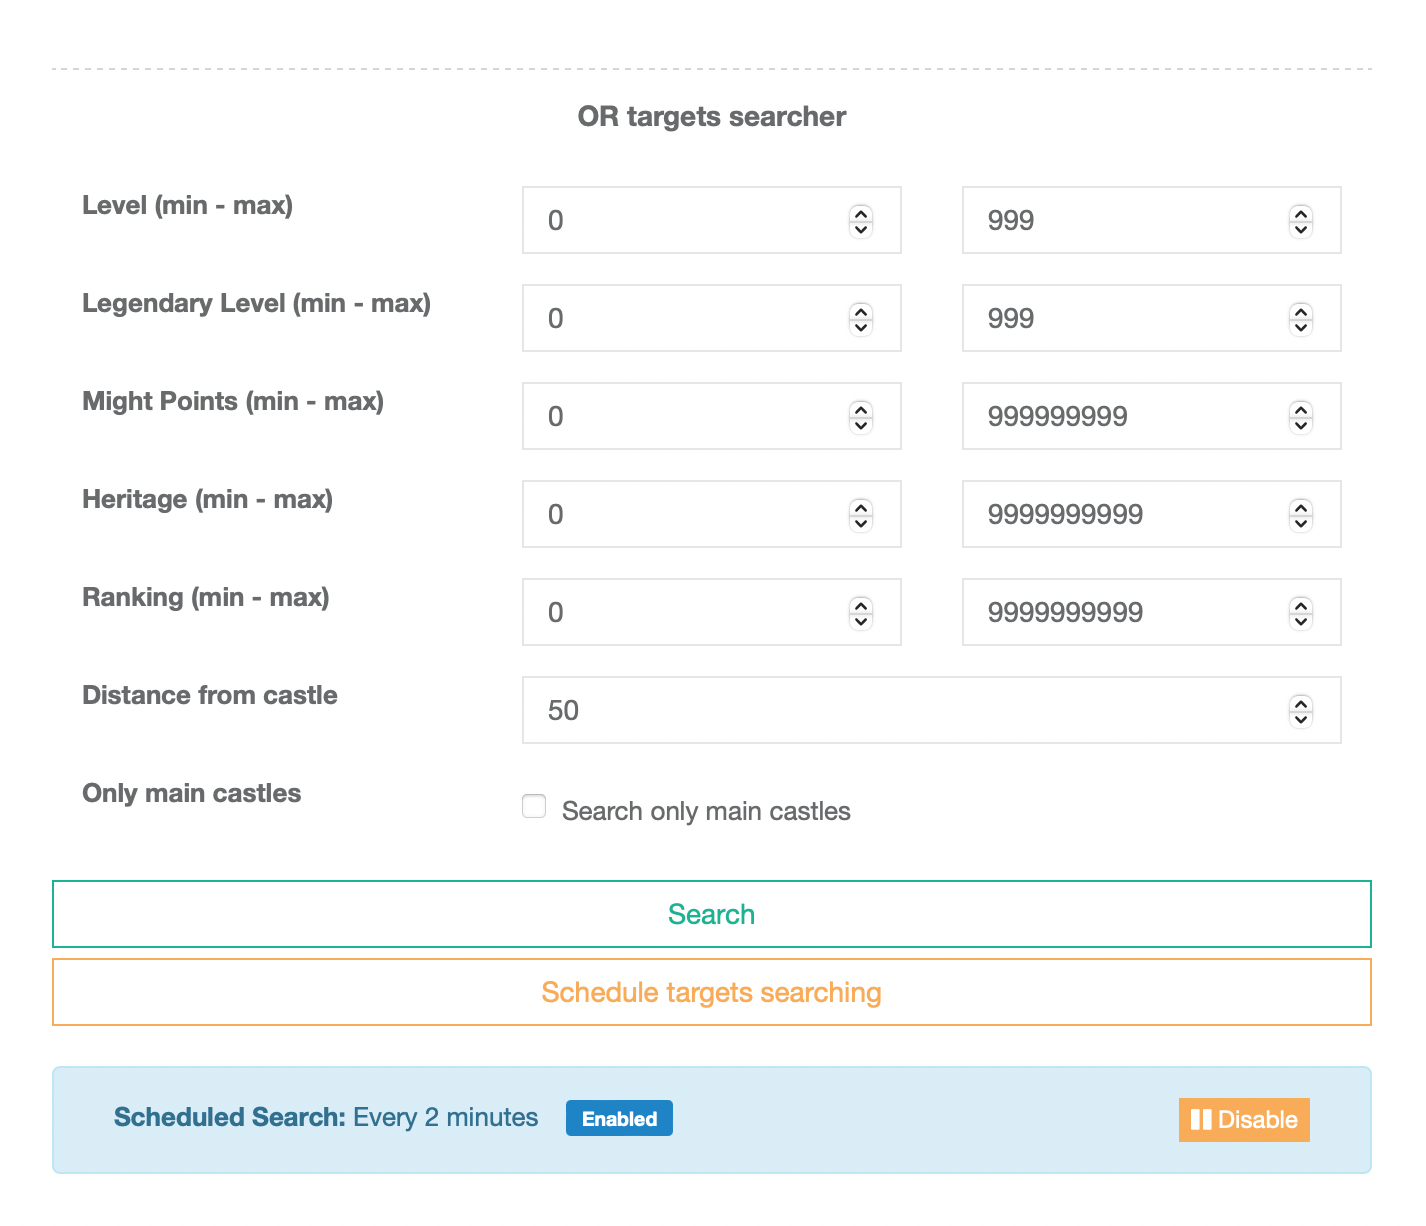Click stepper on Legendary Level minimum field
Screen dimensions: 1426x1226
tap(860, 319)
